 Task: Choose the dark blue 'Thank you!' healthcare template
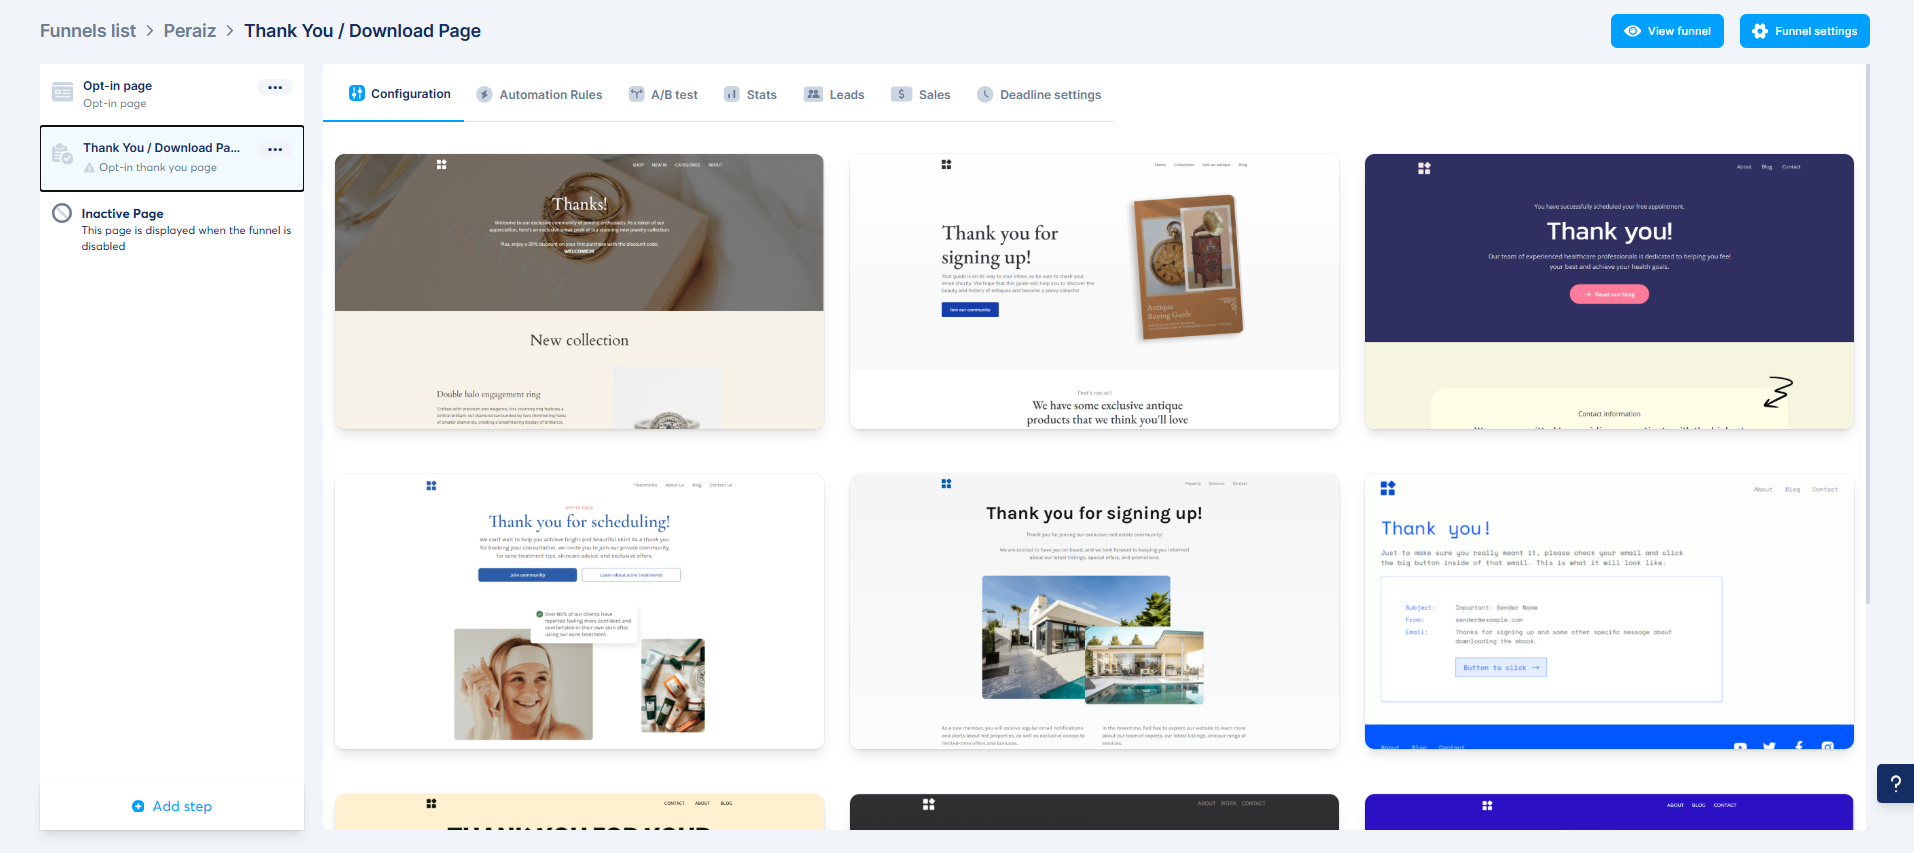1608,291
